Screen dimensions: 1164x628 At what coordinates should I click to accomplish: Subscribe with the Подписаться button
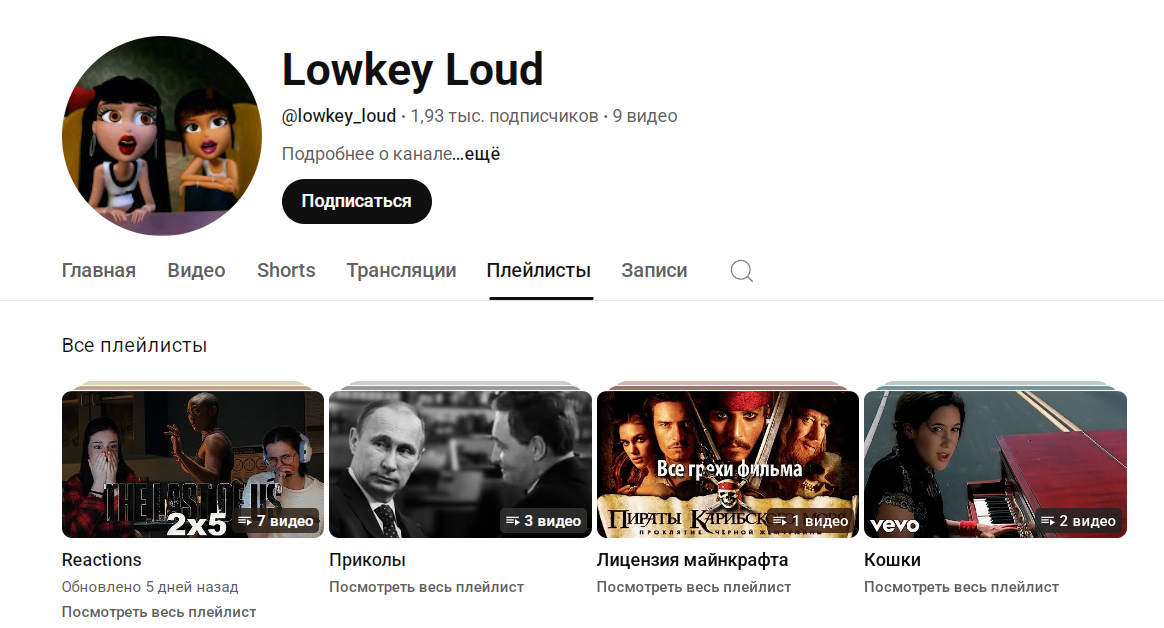tap(356, 201)
